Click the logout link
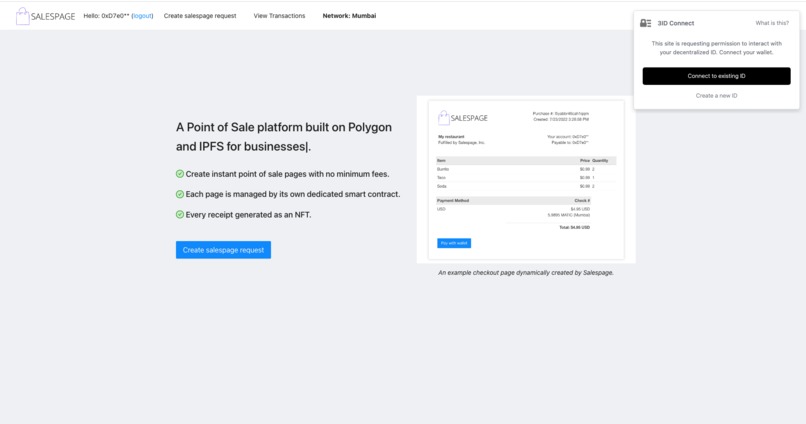This screenshot has height=424, width=806. coord(142,16)
